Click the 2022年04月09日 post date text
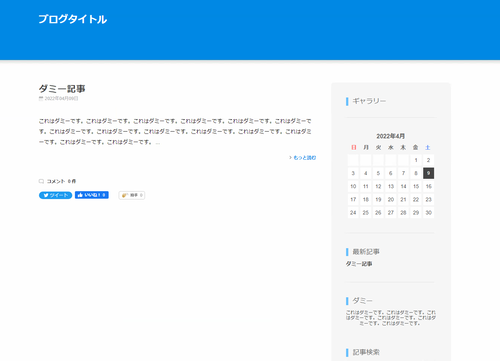Viewport: 500px width, 361px height. point(61,98)
